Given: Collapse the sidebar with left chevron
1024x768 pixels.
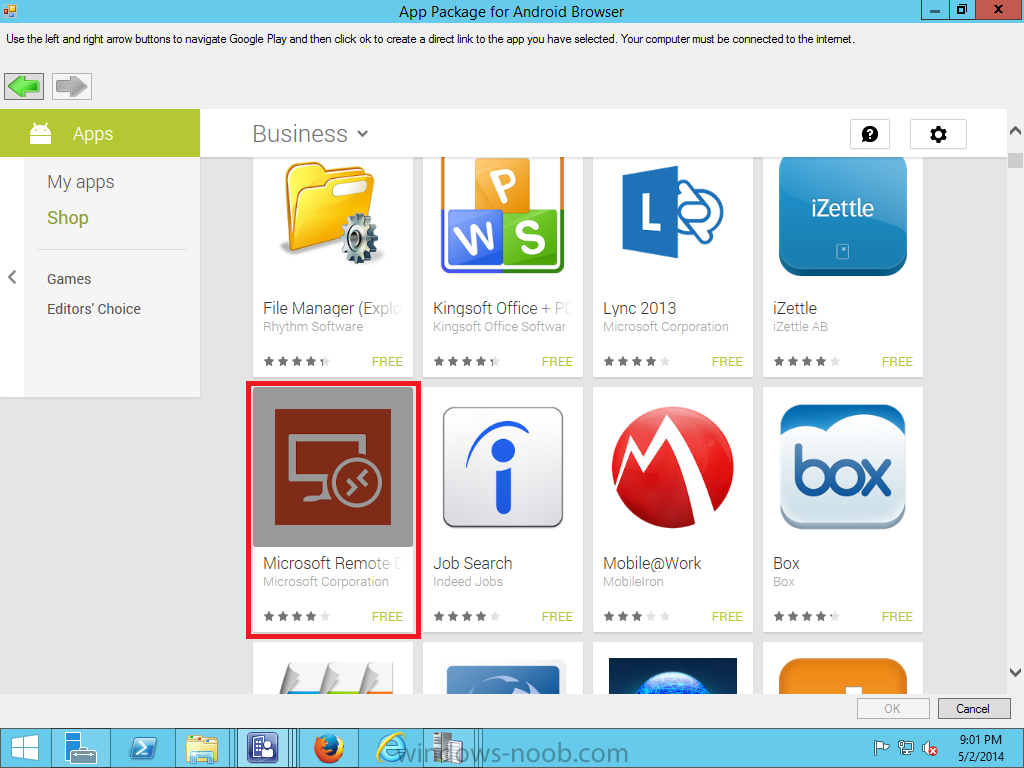Looking at the screenshot, I should 12,277.
